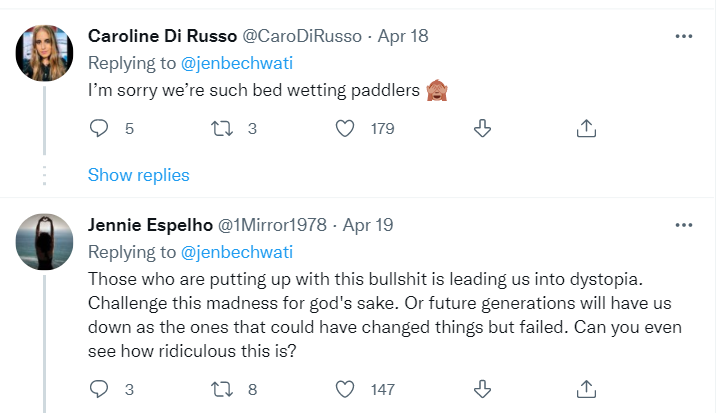Open the Apr 19 tweet timestamp
Screen dimensions: 717x413
coord(368,225)
